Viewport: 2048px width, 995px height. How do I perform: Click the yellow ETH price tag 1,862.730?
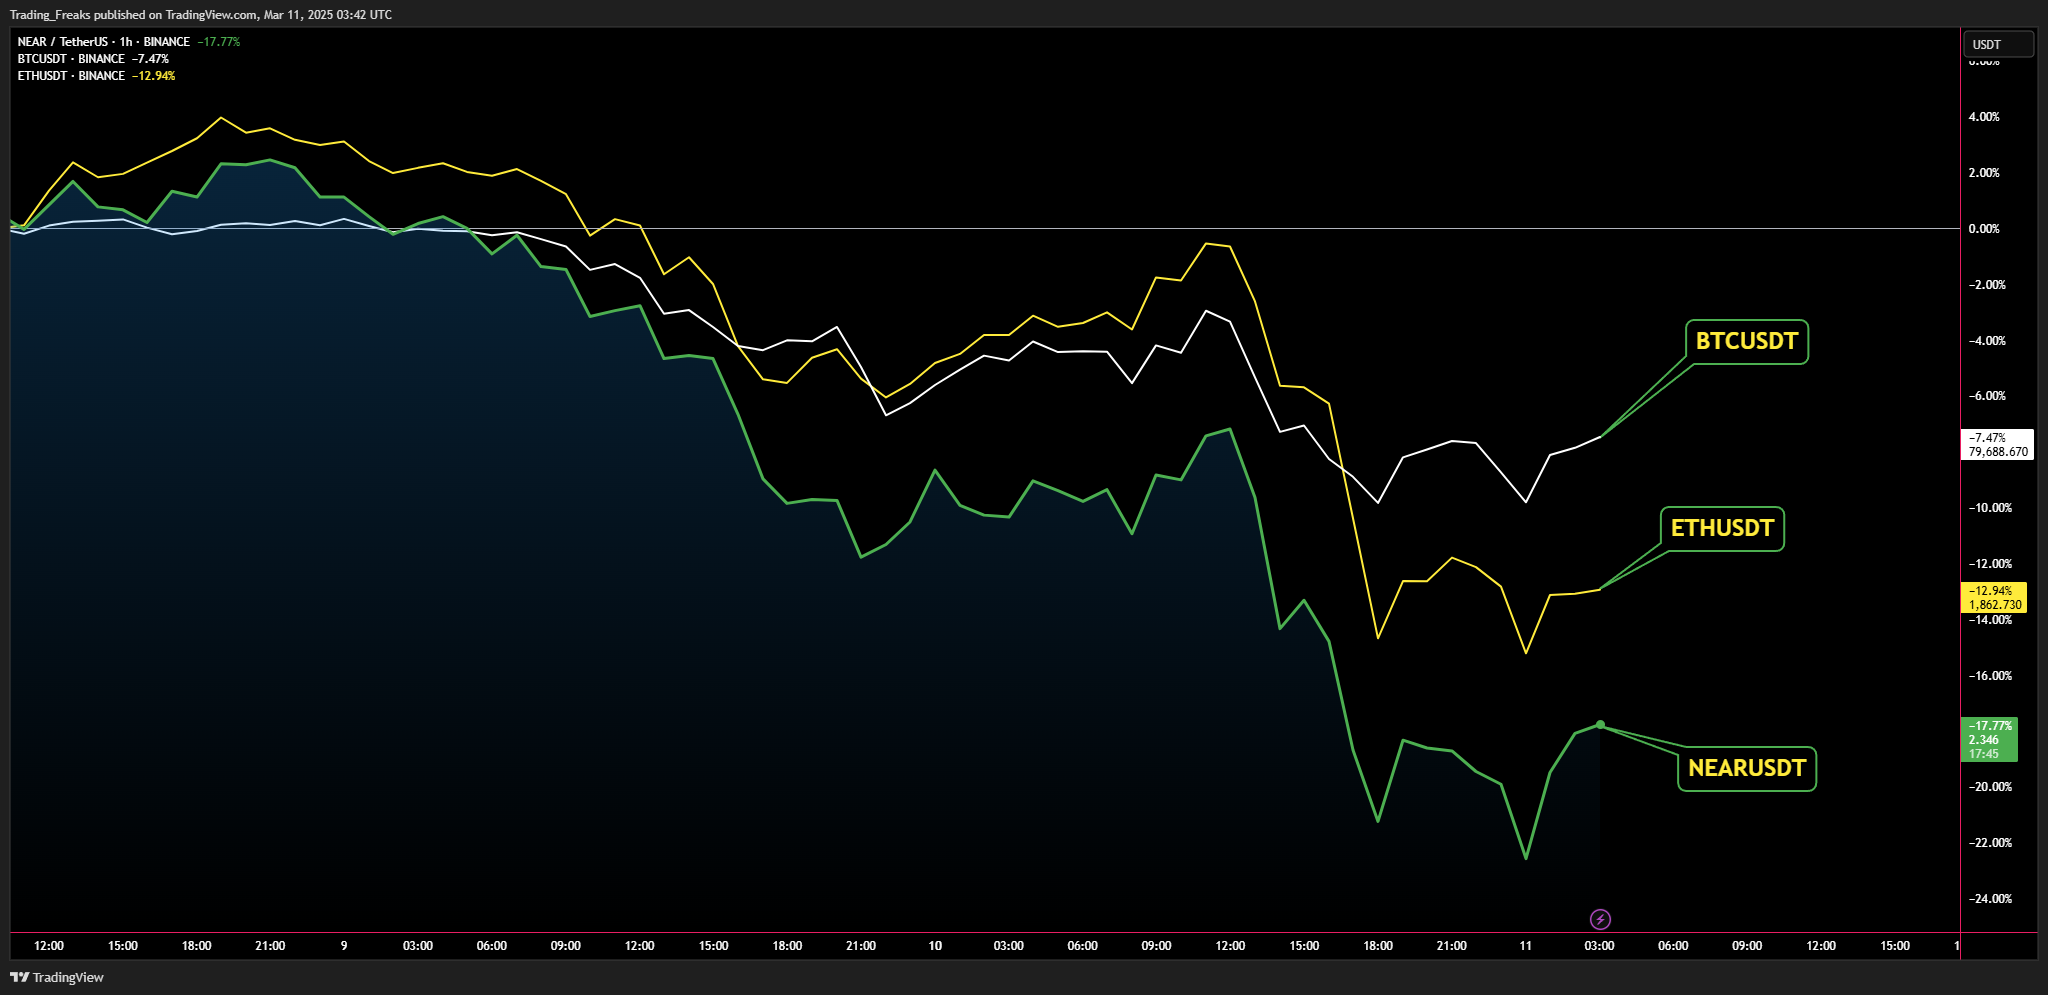[1995, 598]
